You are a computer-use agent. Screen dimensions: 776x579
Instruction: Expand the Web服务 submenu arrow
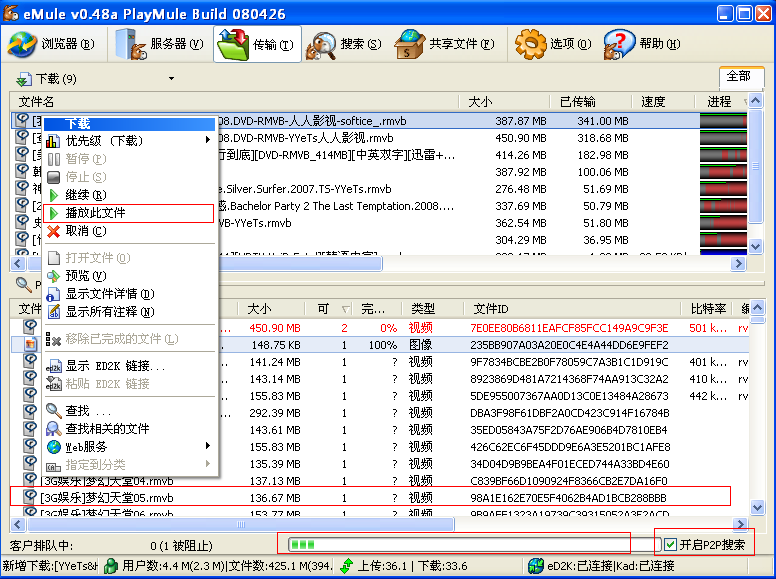point(208,446)
